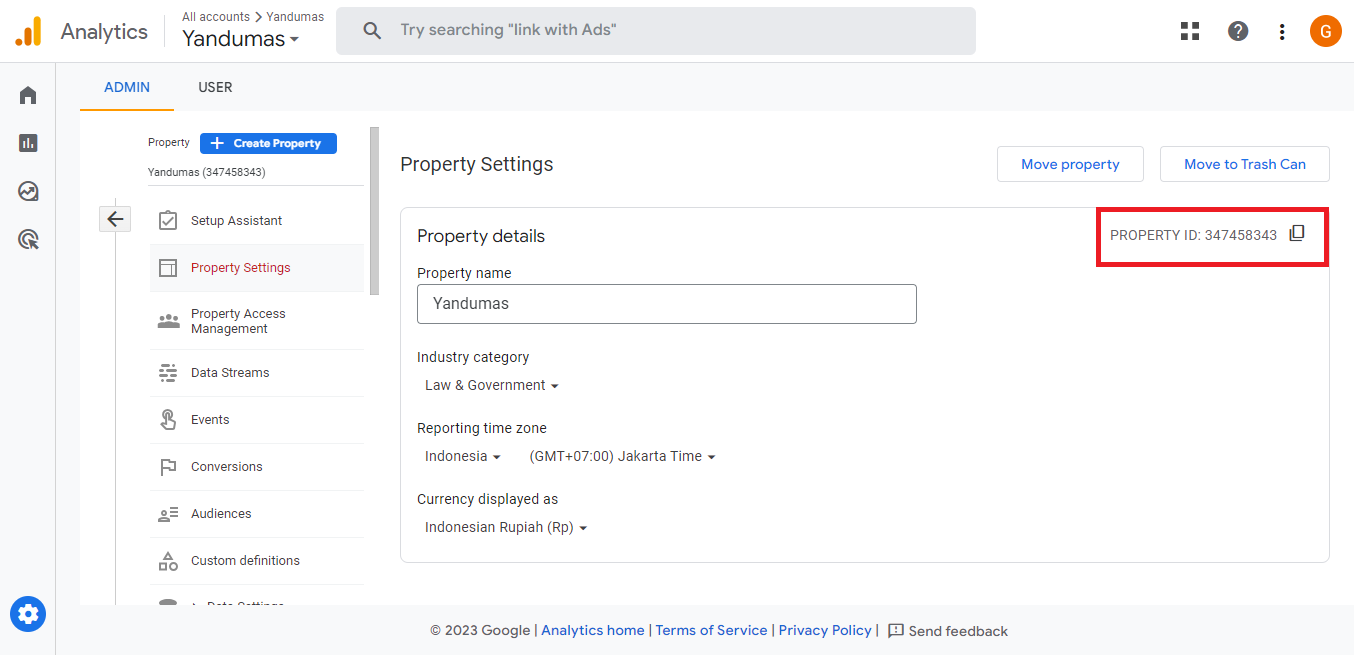This screenshot has width=1354, height=655.
Task: Open the Analytics home link
Action: pyautogui.click(x=593, y=630)
